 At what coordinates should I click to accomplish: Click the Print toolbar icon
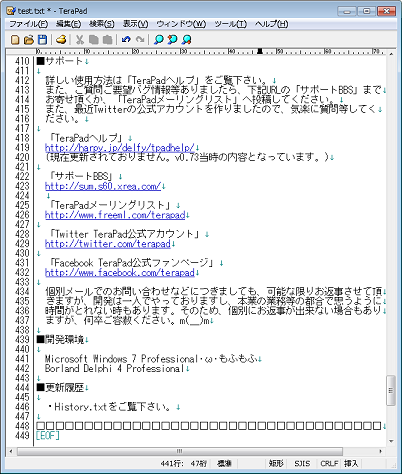(x=61, y=40)
